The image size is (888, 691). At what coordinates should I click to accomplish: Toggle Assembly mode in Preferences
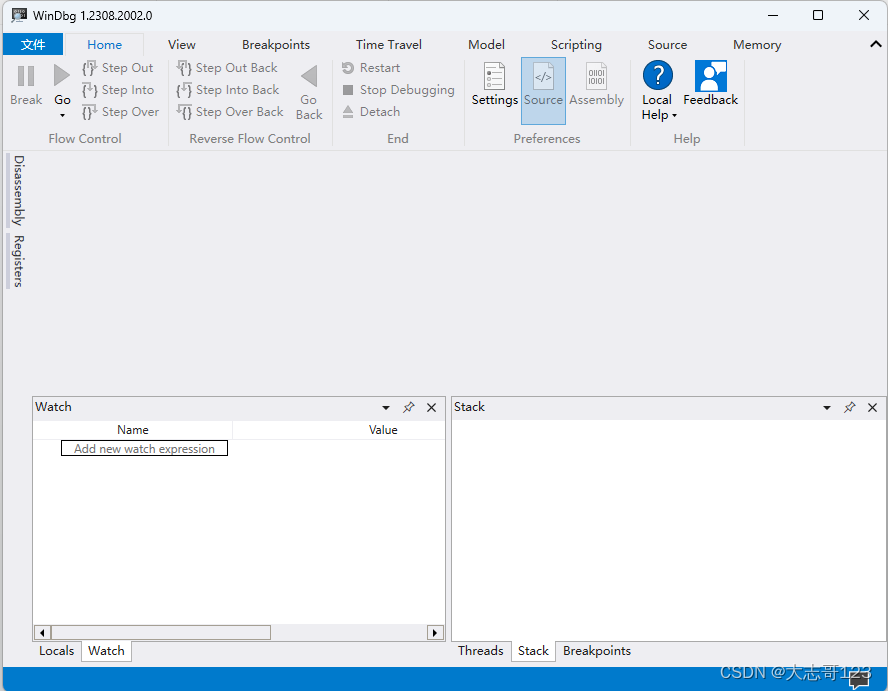tap(596, 85)
